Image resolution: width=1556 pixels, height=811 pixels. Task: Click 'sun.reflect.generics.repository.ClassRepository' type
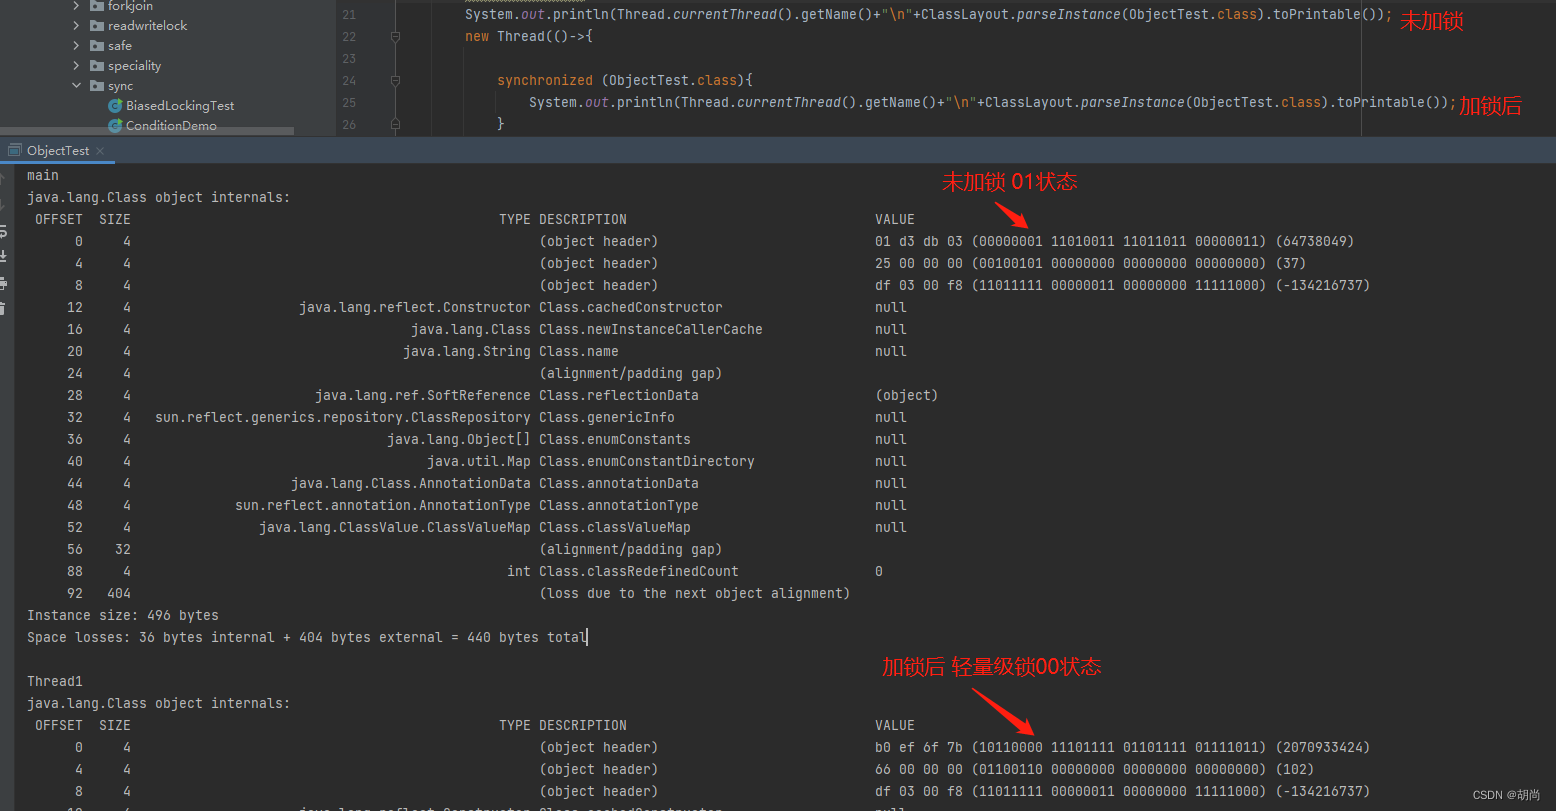pyautogui.click(x=343, y=417)
